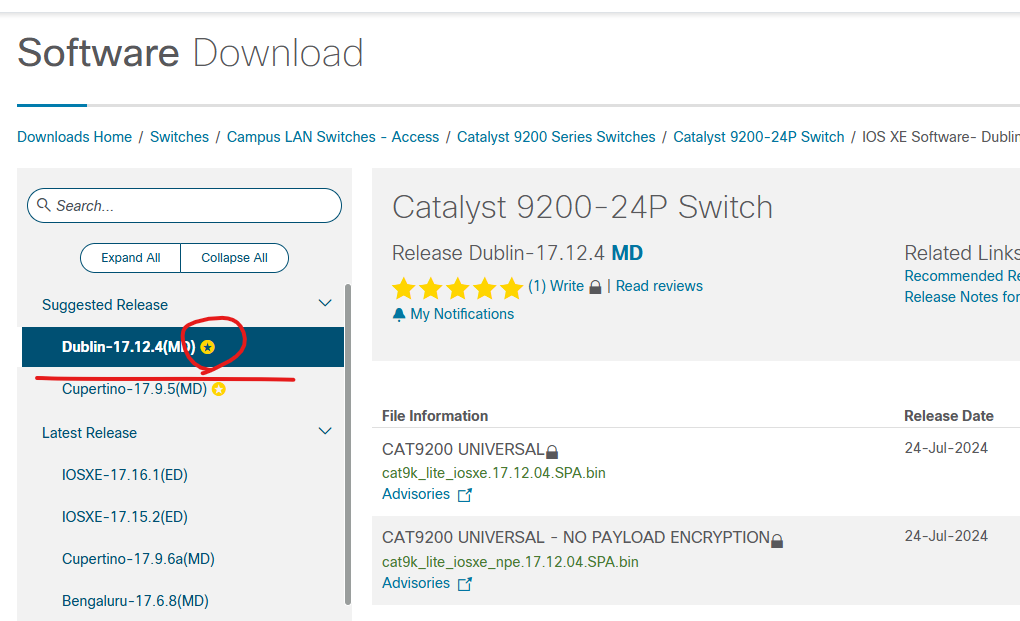Click the Write review link
Viewport: 1020px width, 621px height.
pyautogui.click(x=567, y=286)
